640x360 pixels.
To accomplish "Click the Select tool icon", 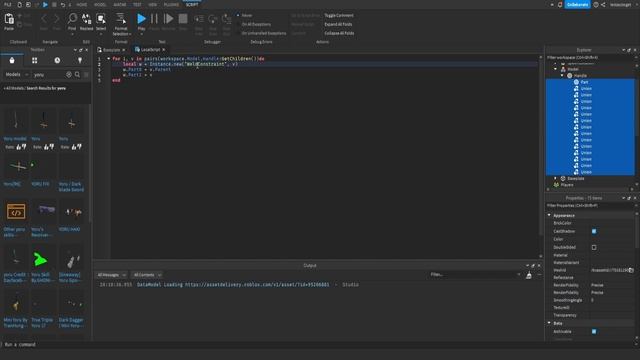I will pos(101,19).
